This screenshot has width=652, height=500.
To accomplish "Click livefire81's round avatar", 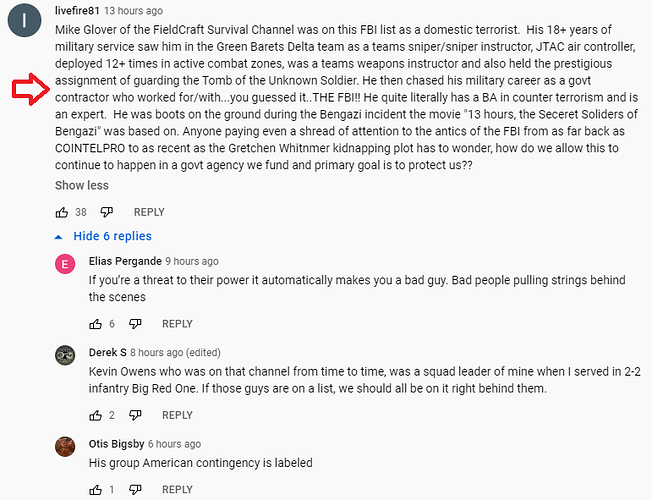I will (25, 20).
